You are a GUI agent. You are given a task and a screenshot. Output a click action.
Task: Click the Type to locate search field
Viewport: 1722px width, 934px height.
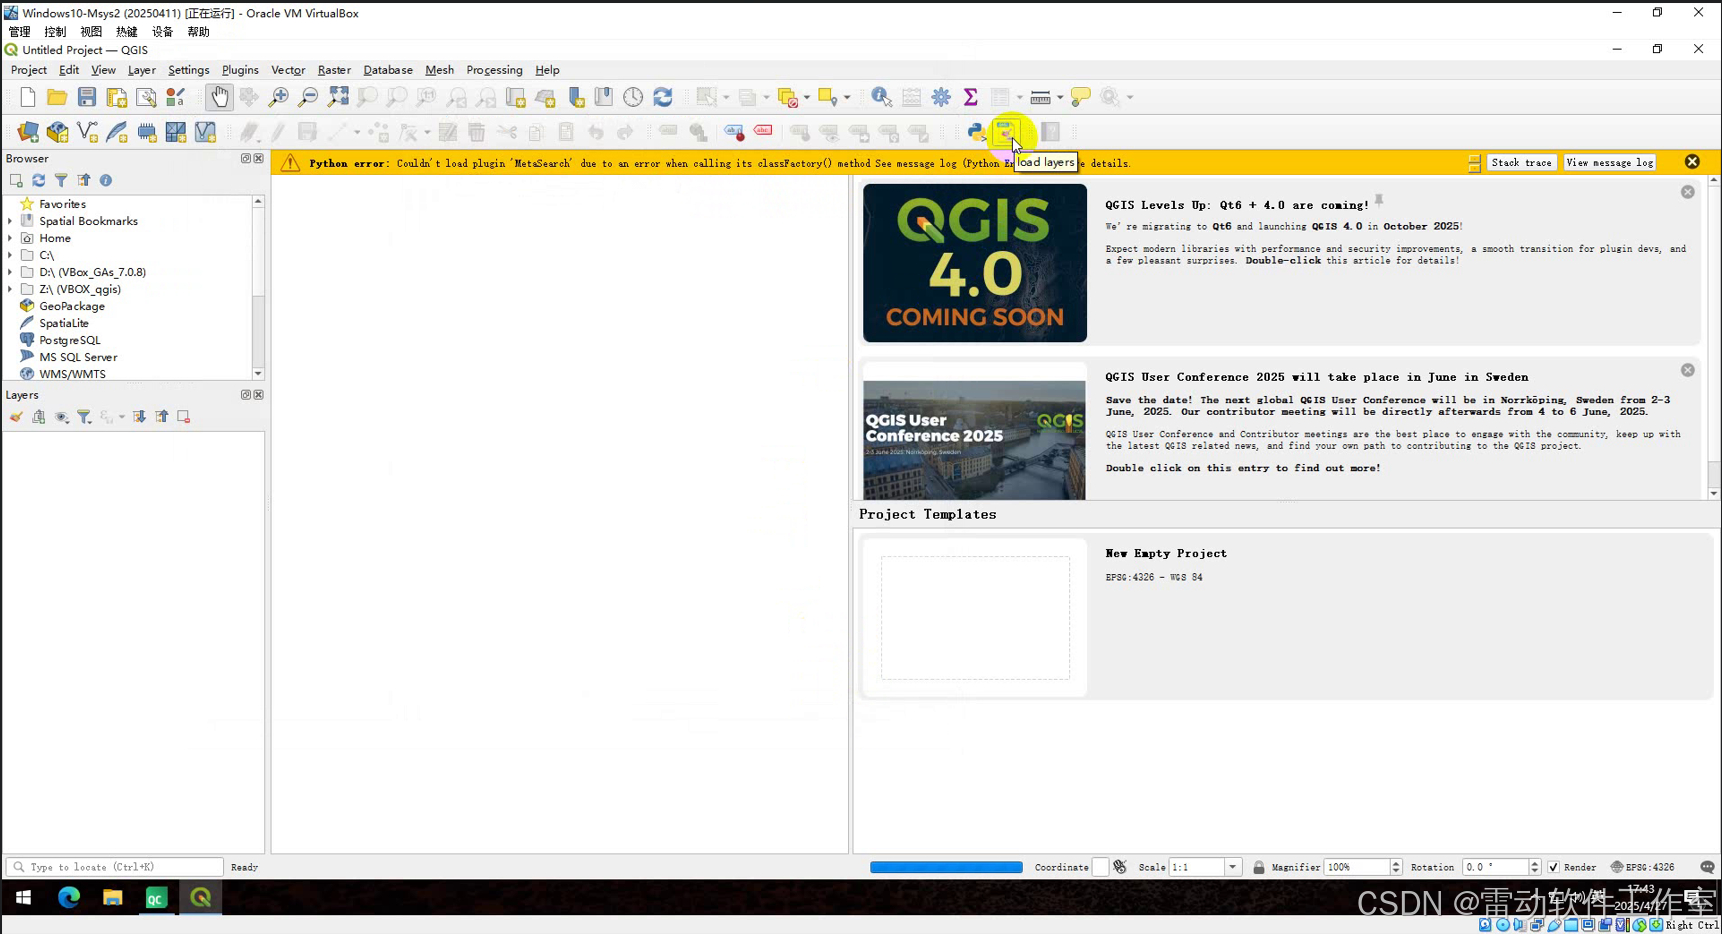(114, 867)
